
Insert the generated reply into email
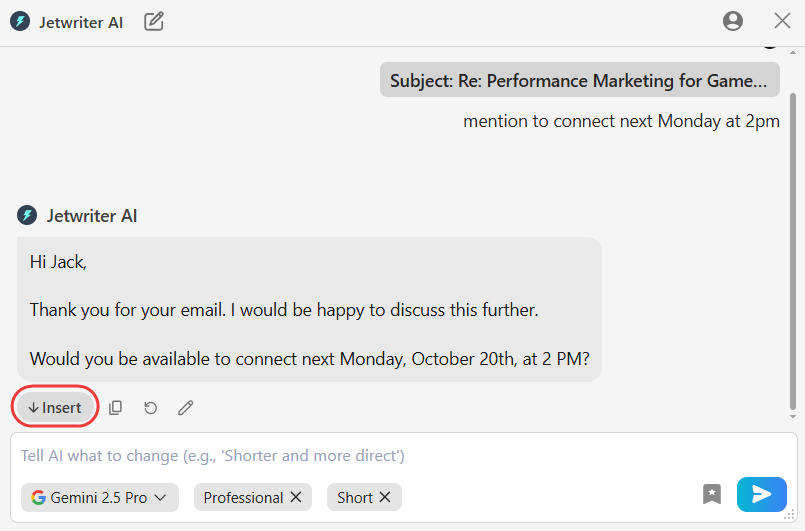[56, 408]
